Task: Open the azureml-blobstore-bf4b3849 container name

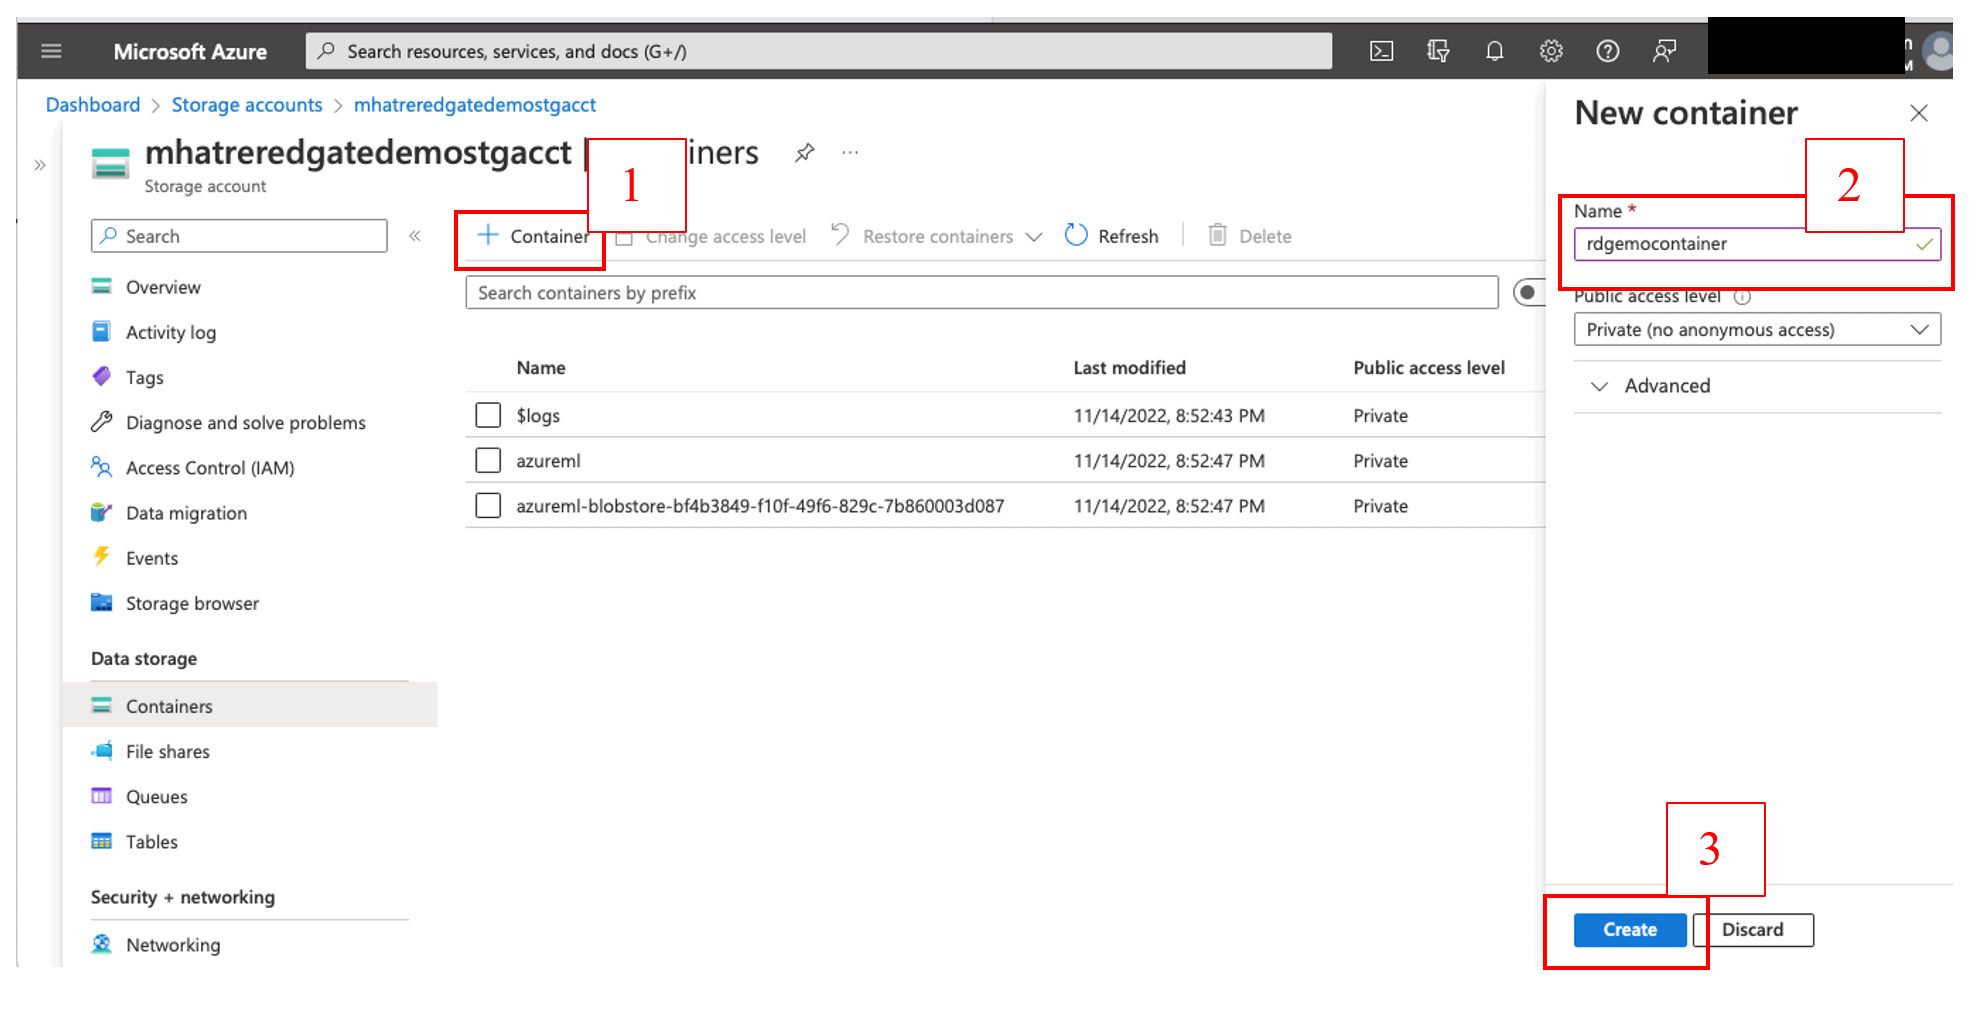Action: (760, 506)
